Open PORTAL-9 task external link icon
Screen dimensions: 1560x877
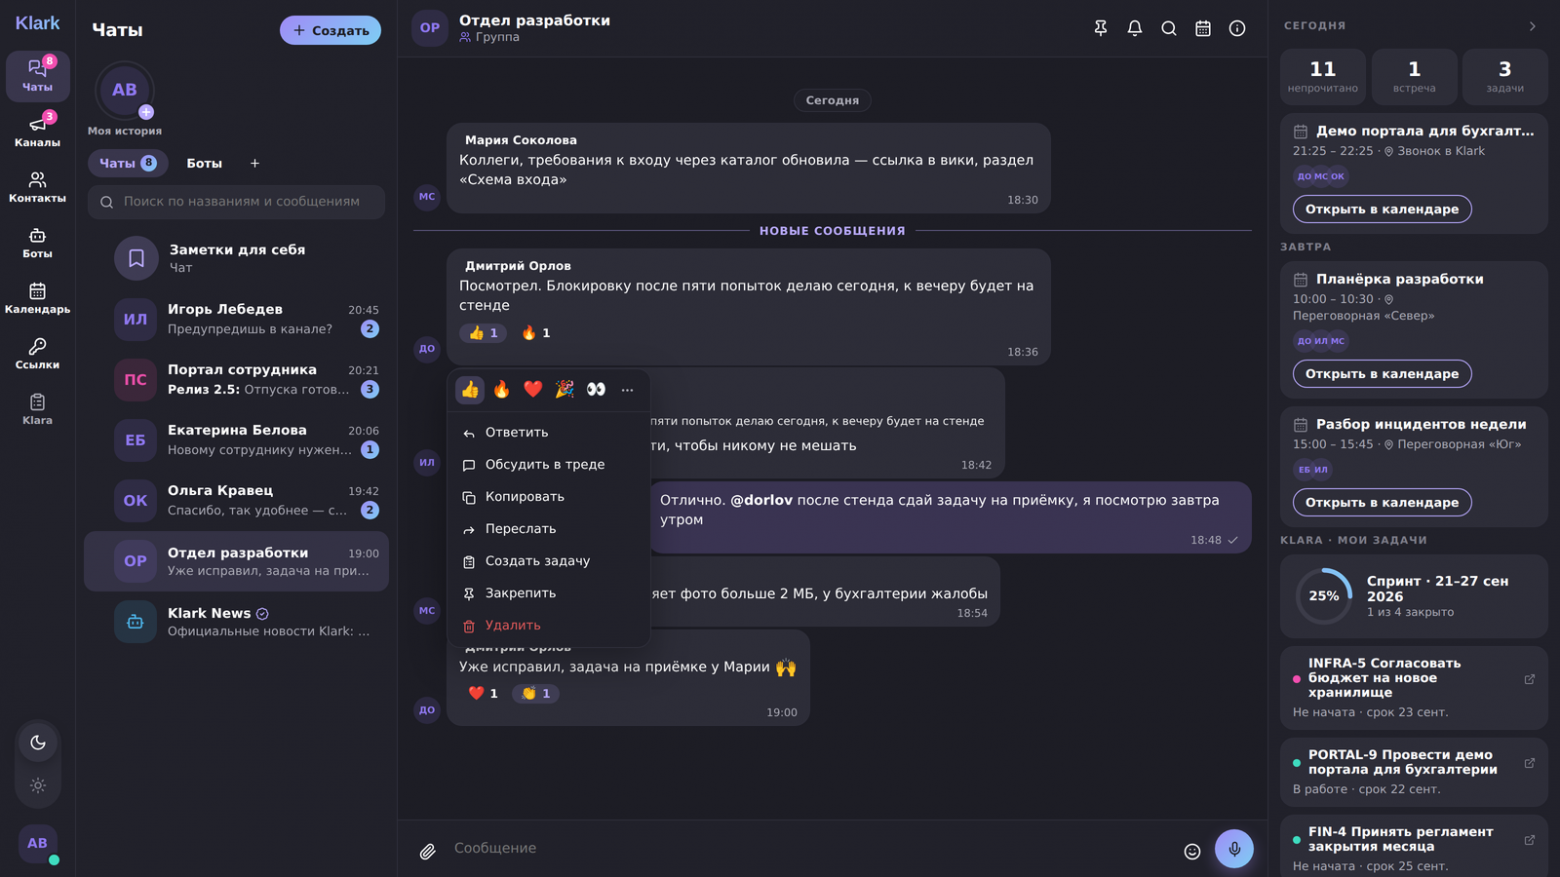[1529, 763]
